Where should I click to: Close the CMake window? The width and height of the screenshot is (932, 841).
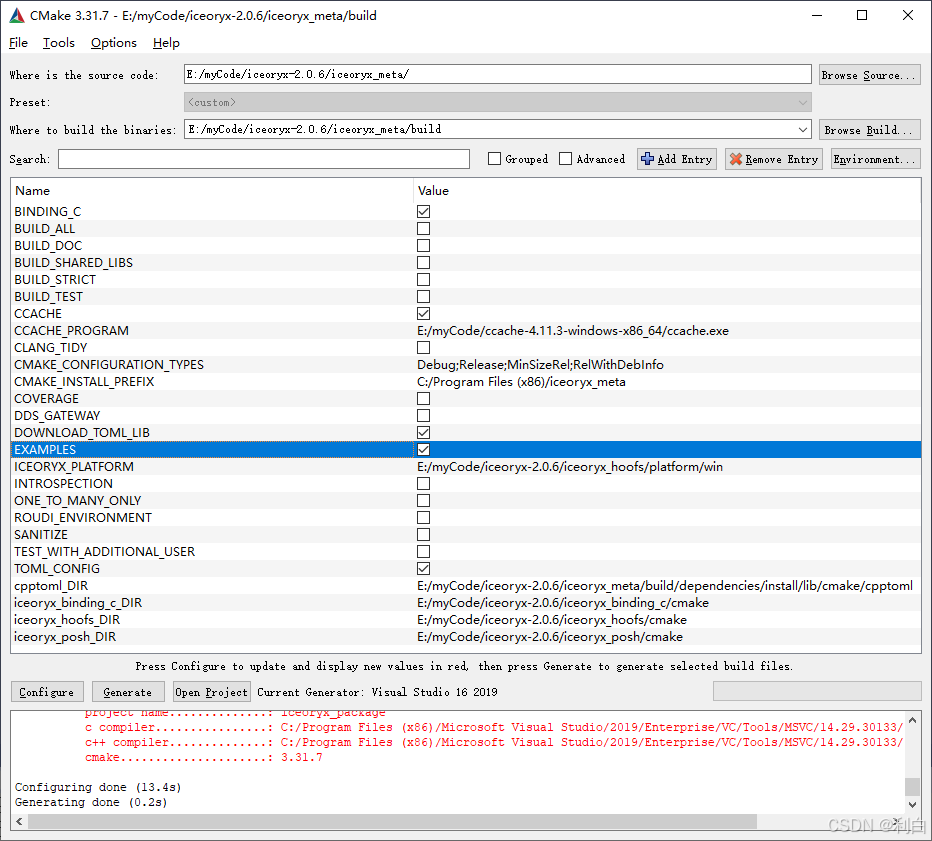pos(908,15)
